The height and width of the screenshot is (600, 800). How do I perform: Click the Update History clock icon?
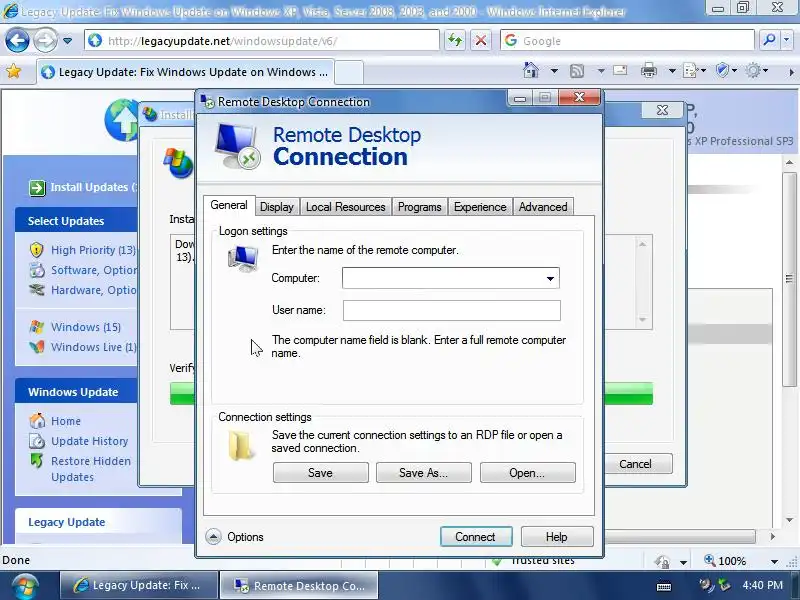click(37, 441)
